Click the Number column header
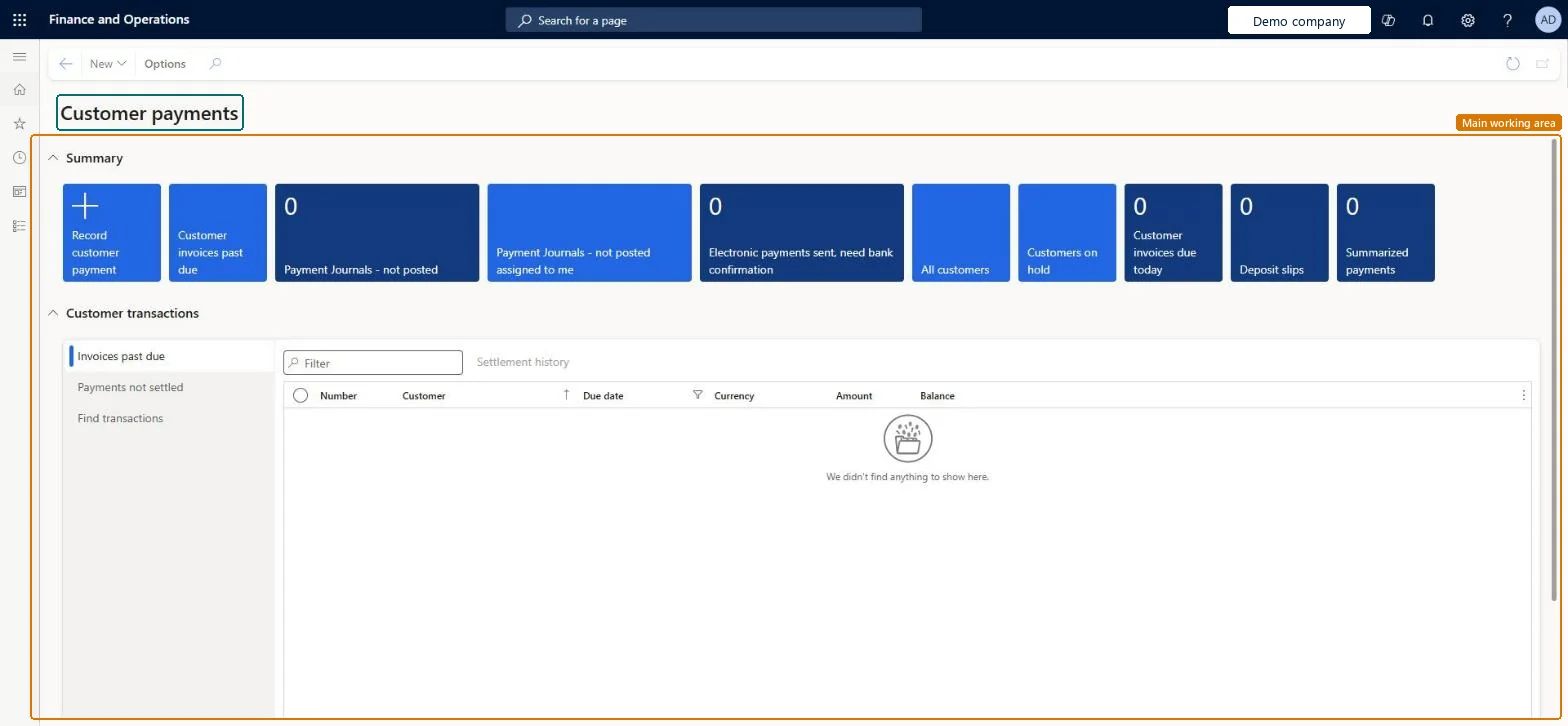 [x=338, y=396]
